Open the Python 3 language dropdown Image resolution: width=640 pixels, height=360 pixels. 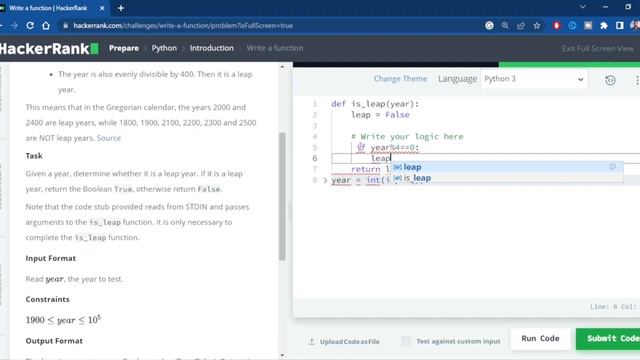[534, 79]
